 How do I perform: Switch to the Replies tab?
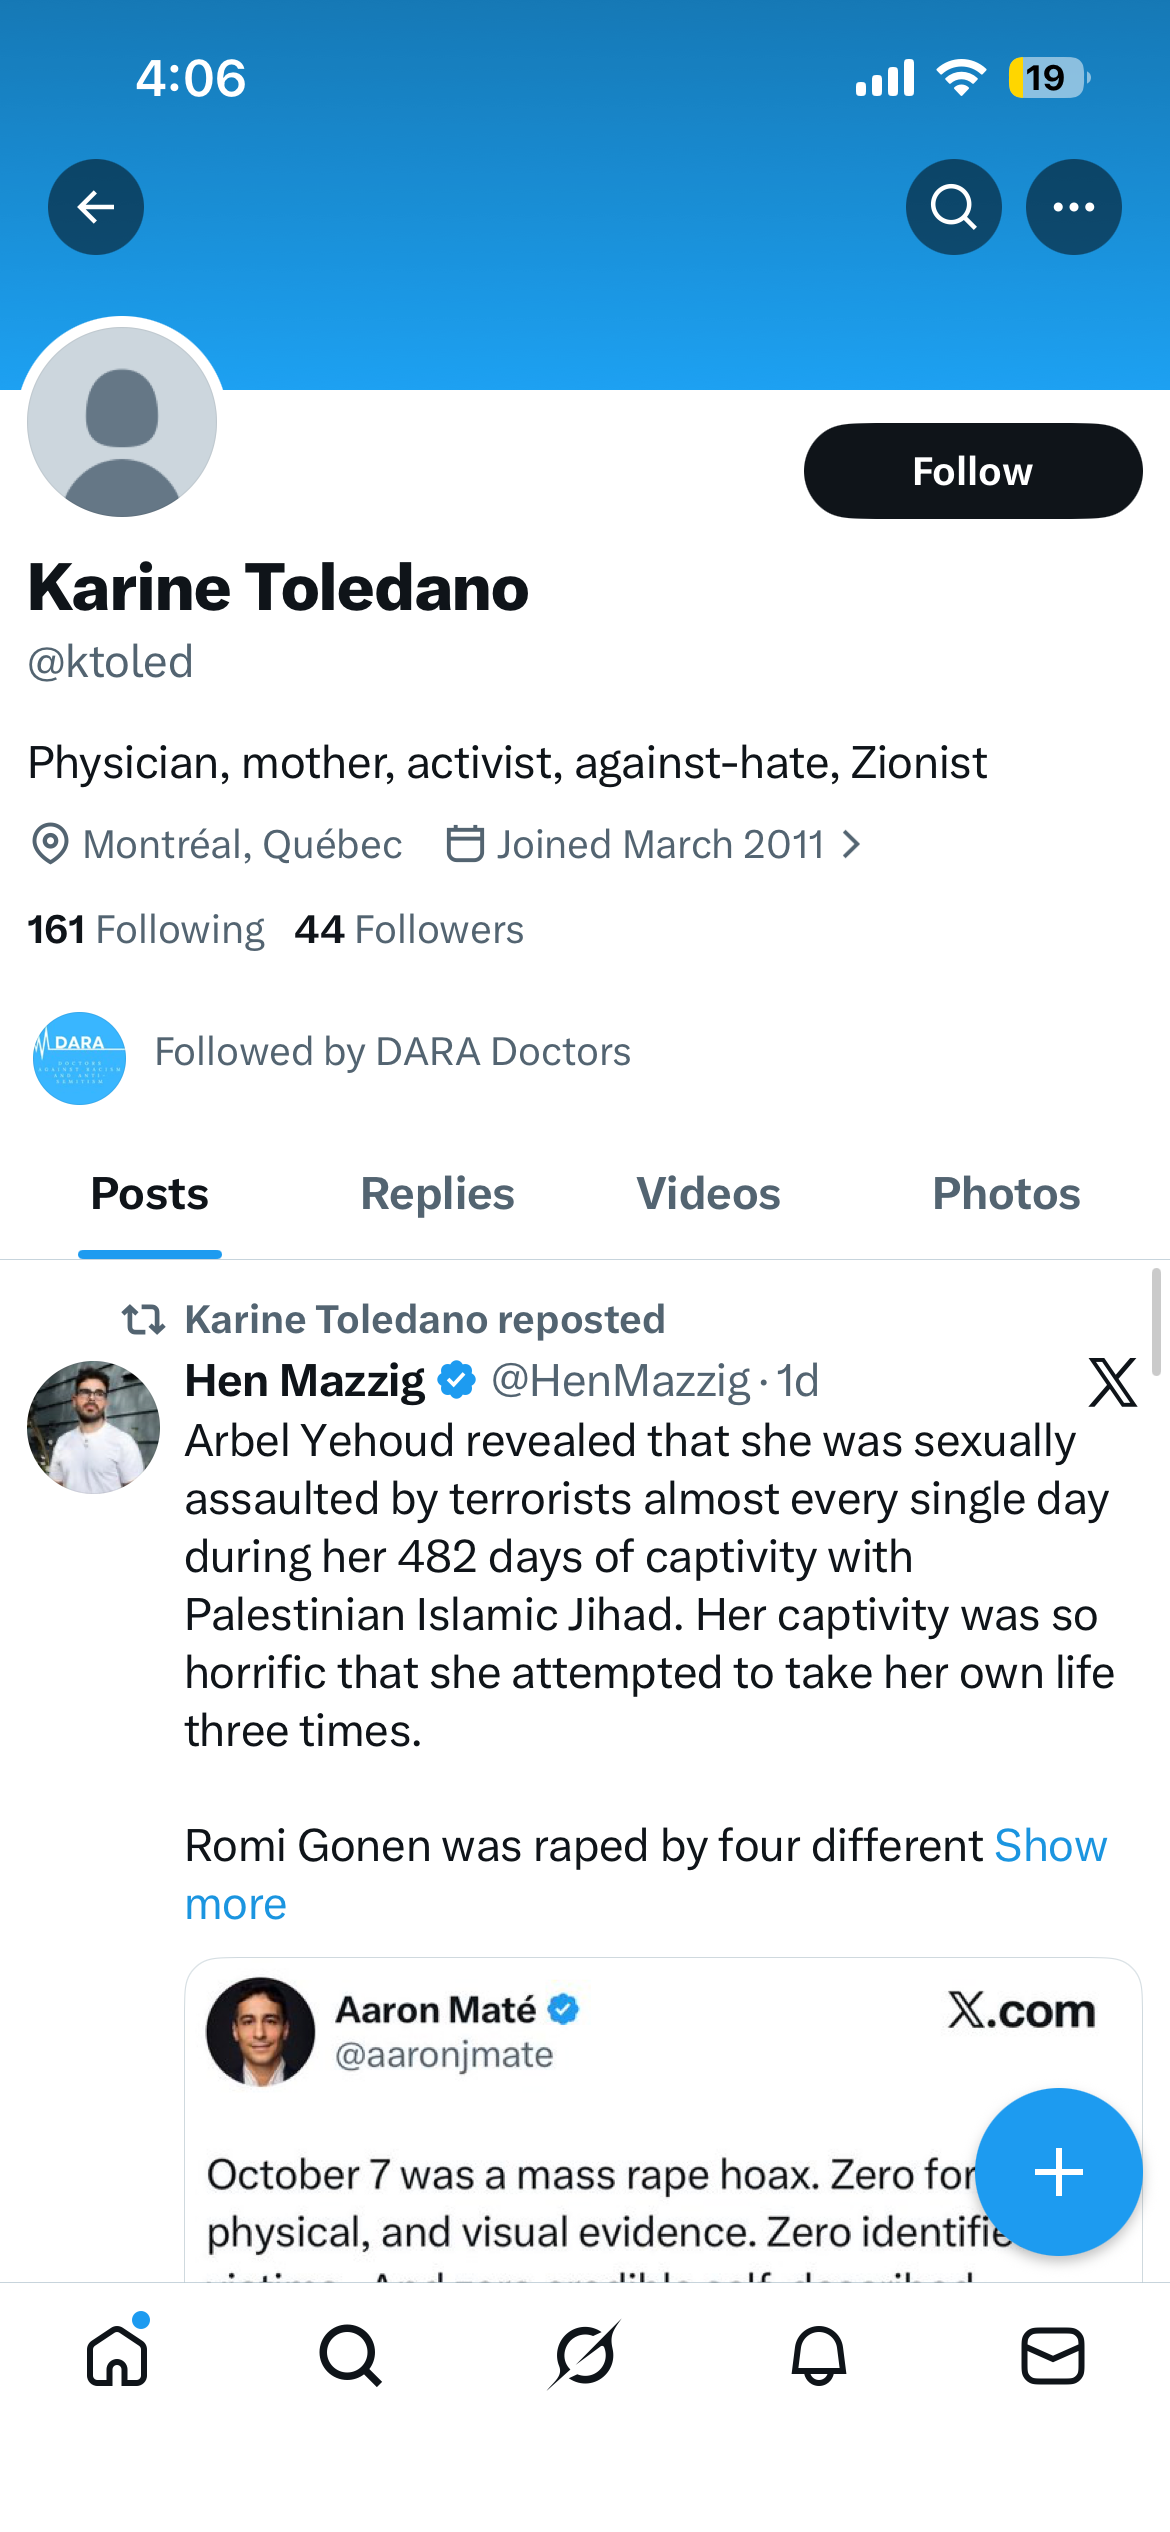click(437, 1194)
